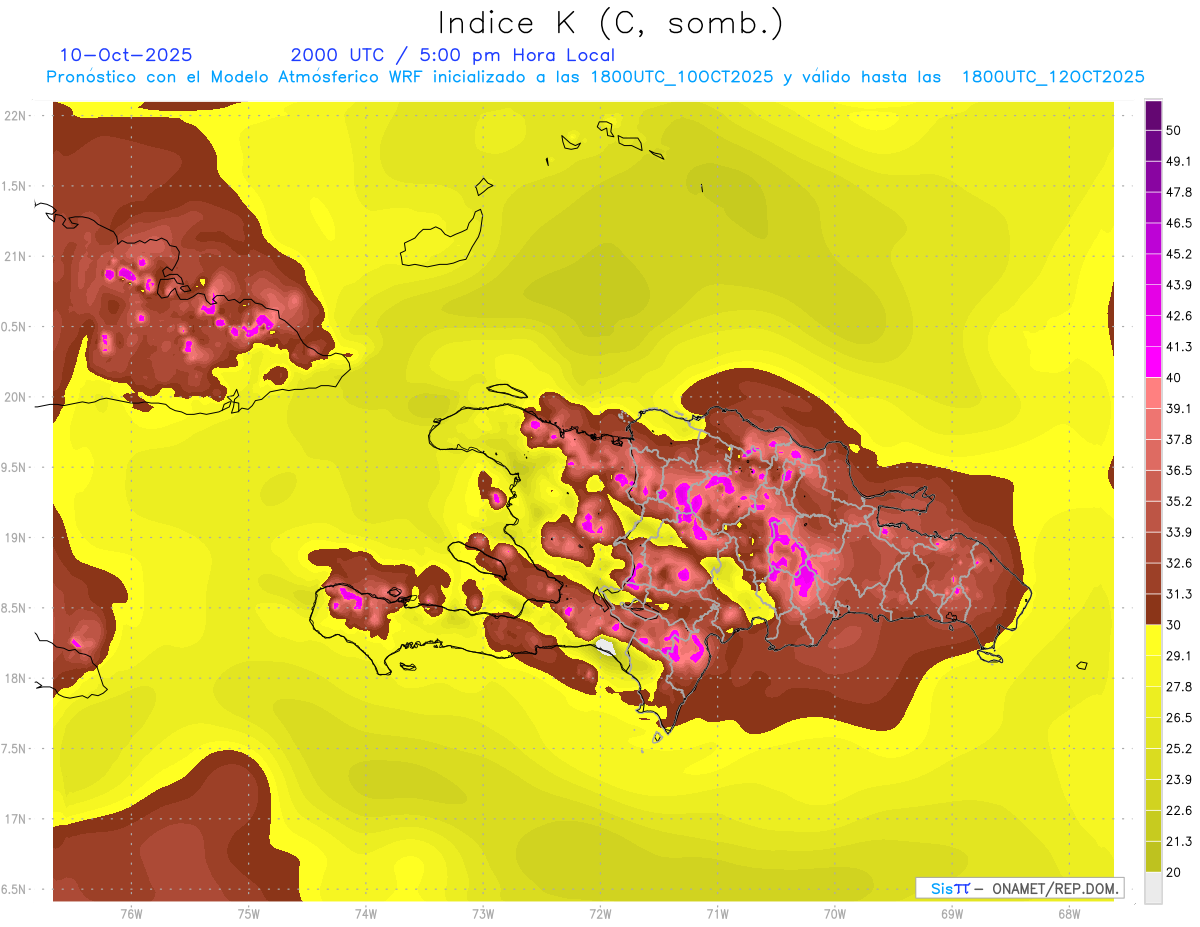Click the 68W longitude axis label
Screen dimensions: 1200x927
tap(1068, 913)
